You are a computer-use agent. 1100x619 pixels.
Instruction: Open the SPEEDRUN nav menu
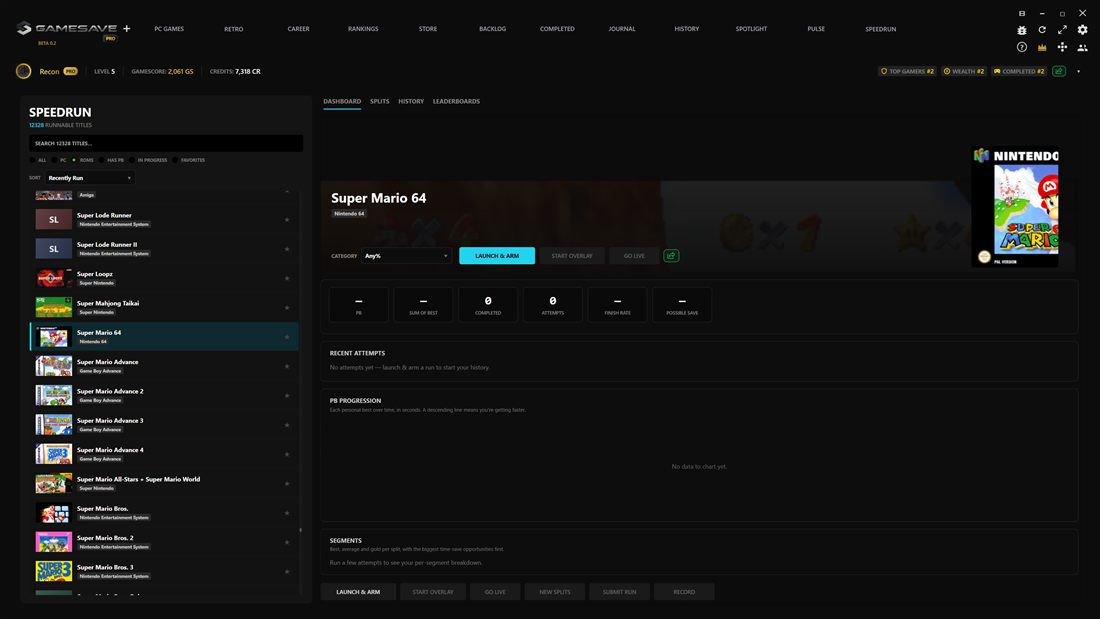(x=880, y=29)
